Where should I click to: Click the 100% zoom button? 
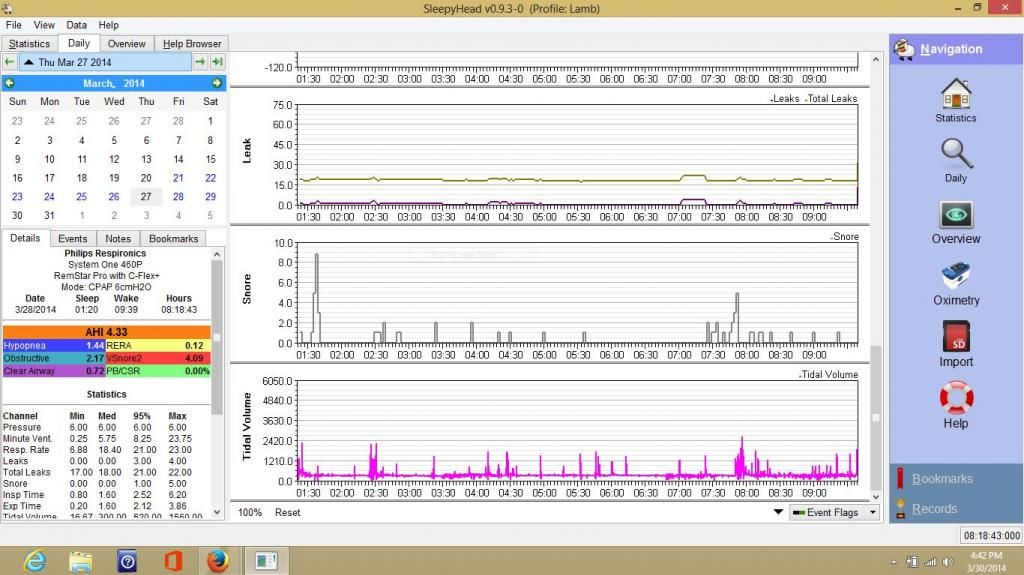pos(249,512)
